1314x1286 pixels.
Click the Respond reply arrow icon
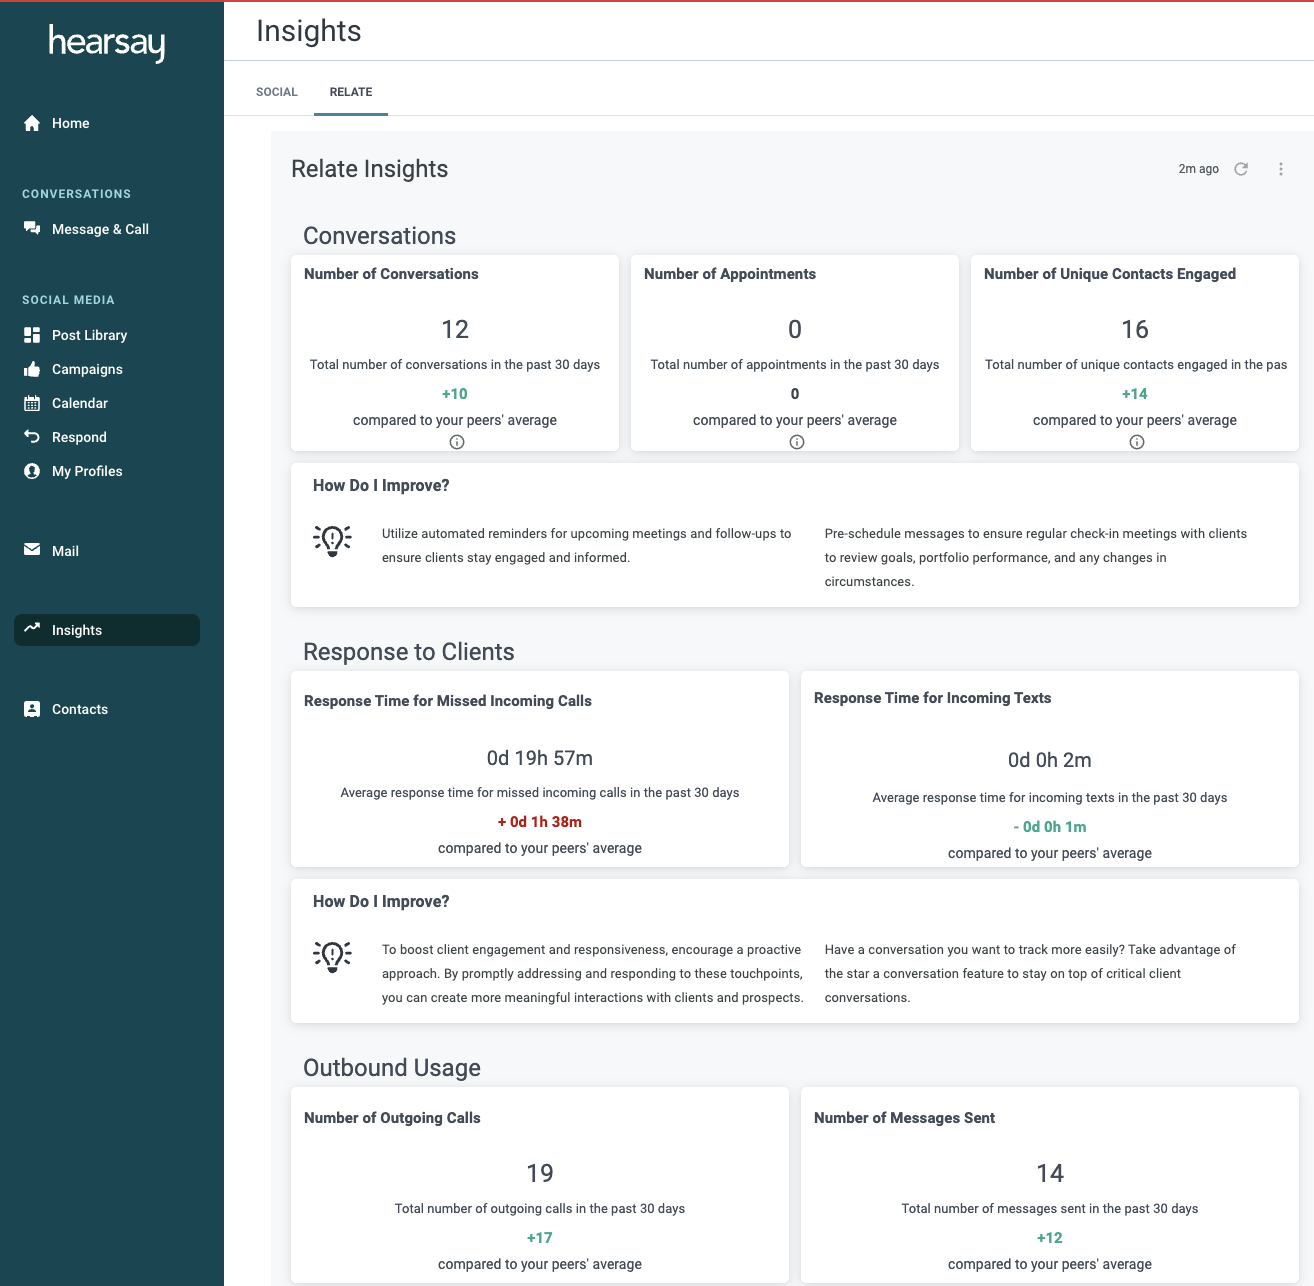tap(32, 437)
